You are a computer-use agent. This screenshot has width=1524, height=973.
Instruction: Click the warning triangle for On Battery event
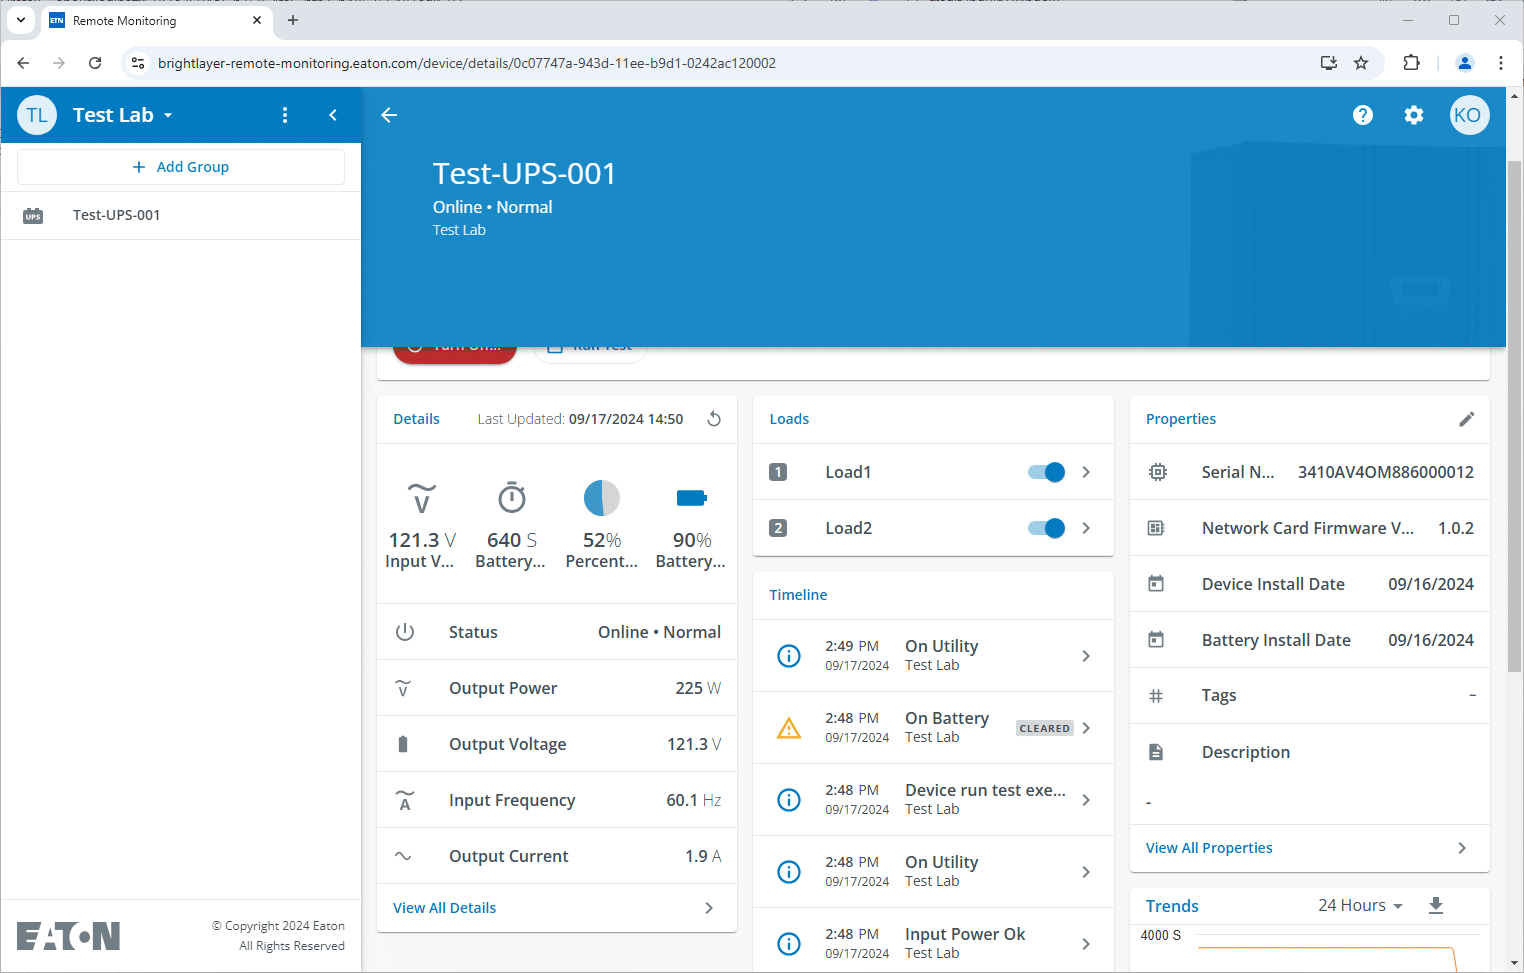789,728
